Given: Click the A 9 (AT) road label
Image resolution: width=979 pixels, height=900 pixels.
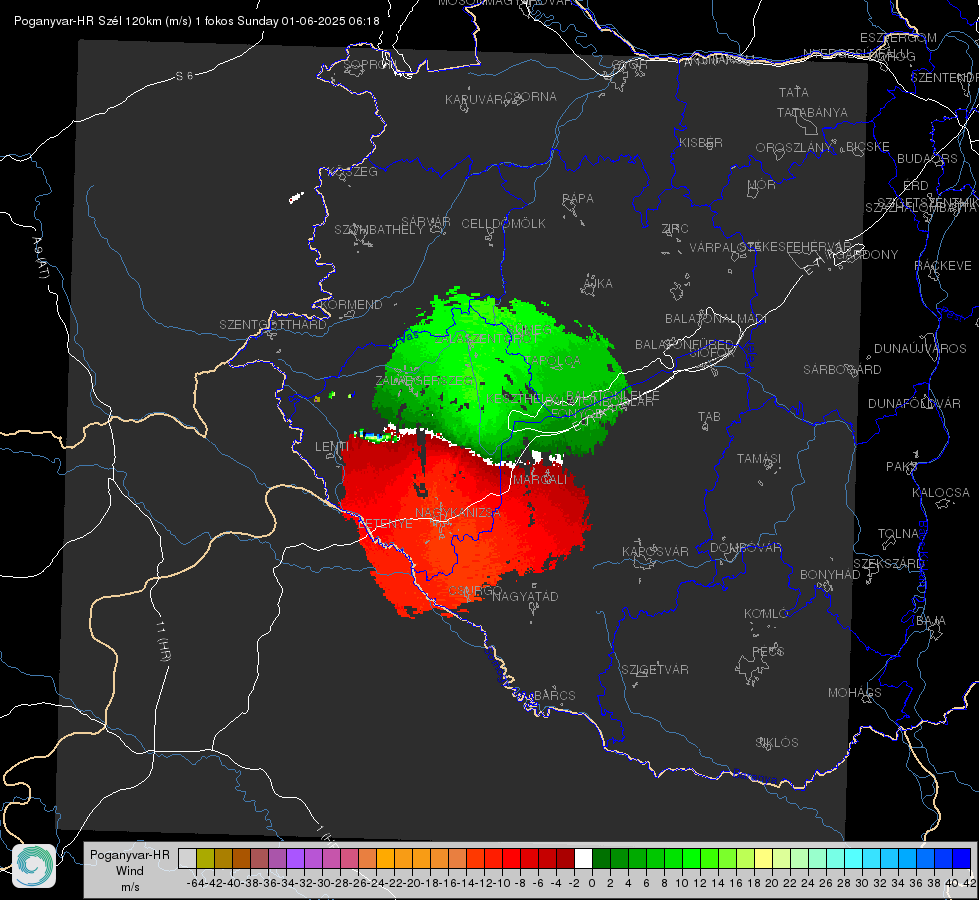Looking at the screenshot, I should pos(40,257).
